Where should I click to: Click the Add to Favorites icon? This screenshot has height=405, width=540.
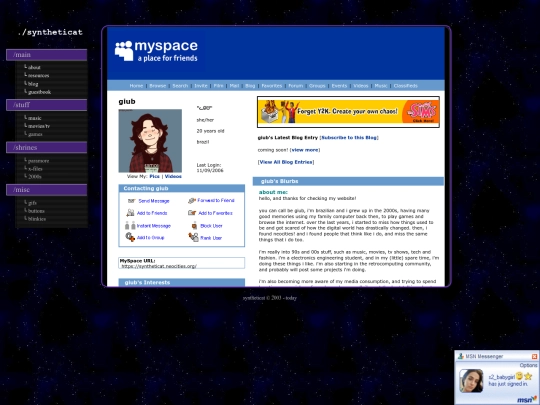(x=192, y=213)
